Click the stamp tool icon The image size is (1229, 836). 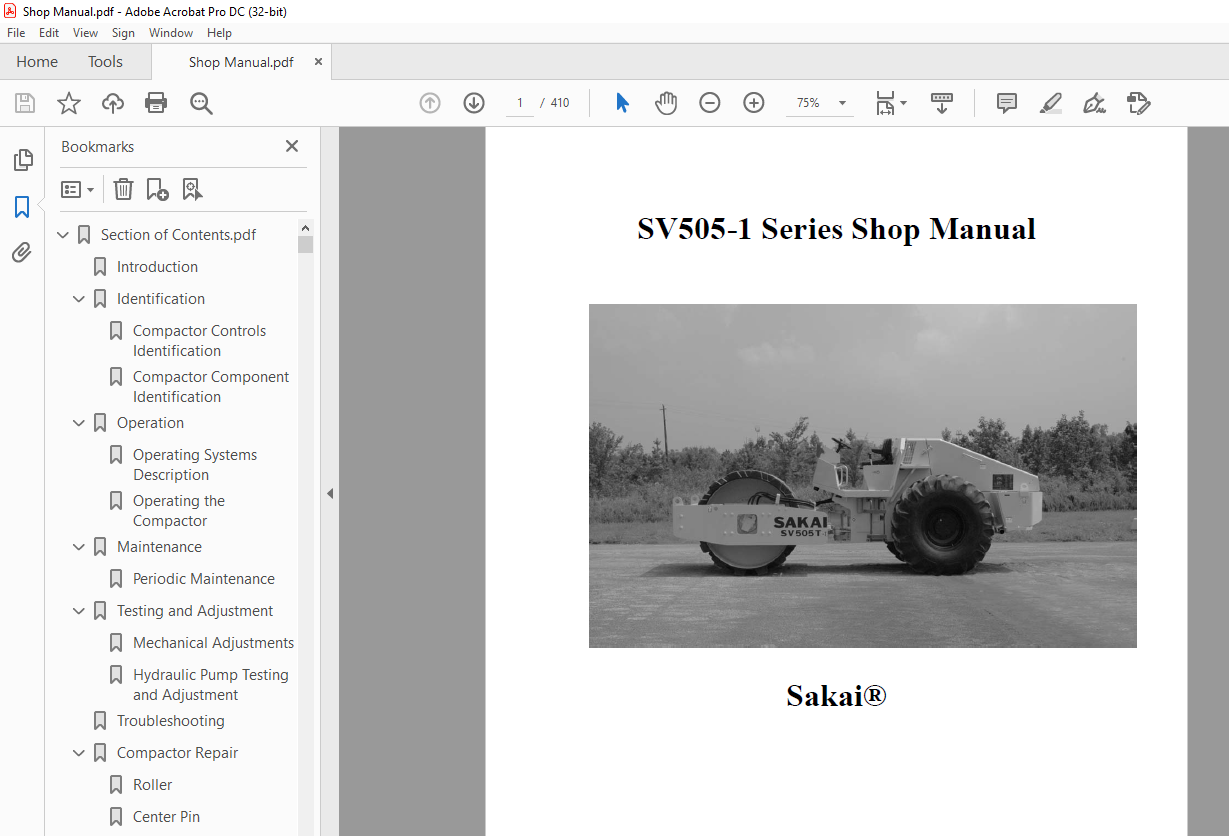point(1138,103)
